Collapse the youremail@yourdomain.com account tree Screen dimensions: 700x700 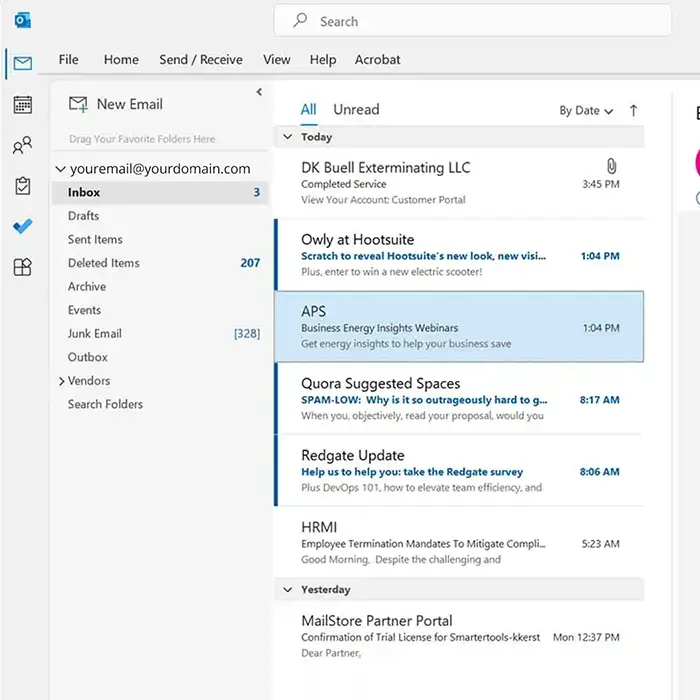(60, 169)
